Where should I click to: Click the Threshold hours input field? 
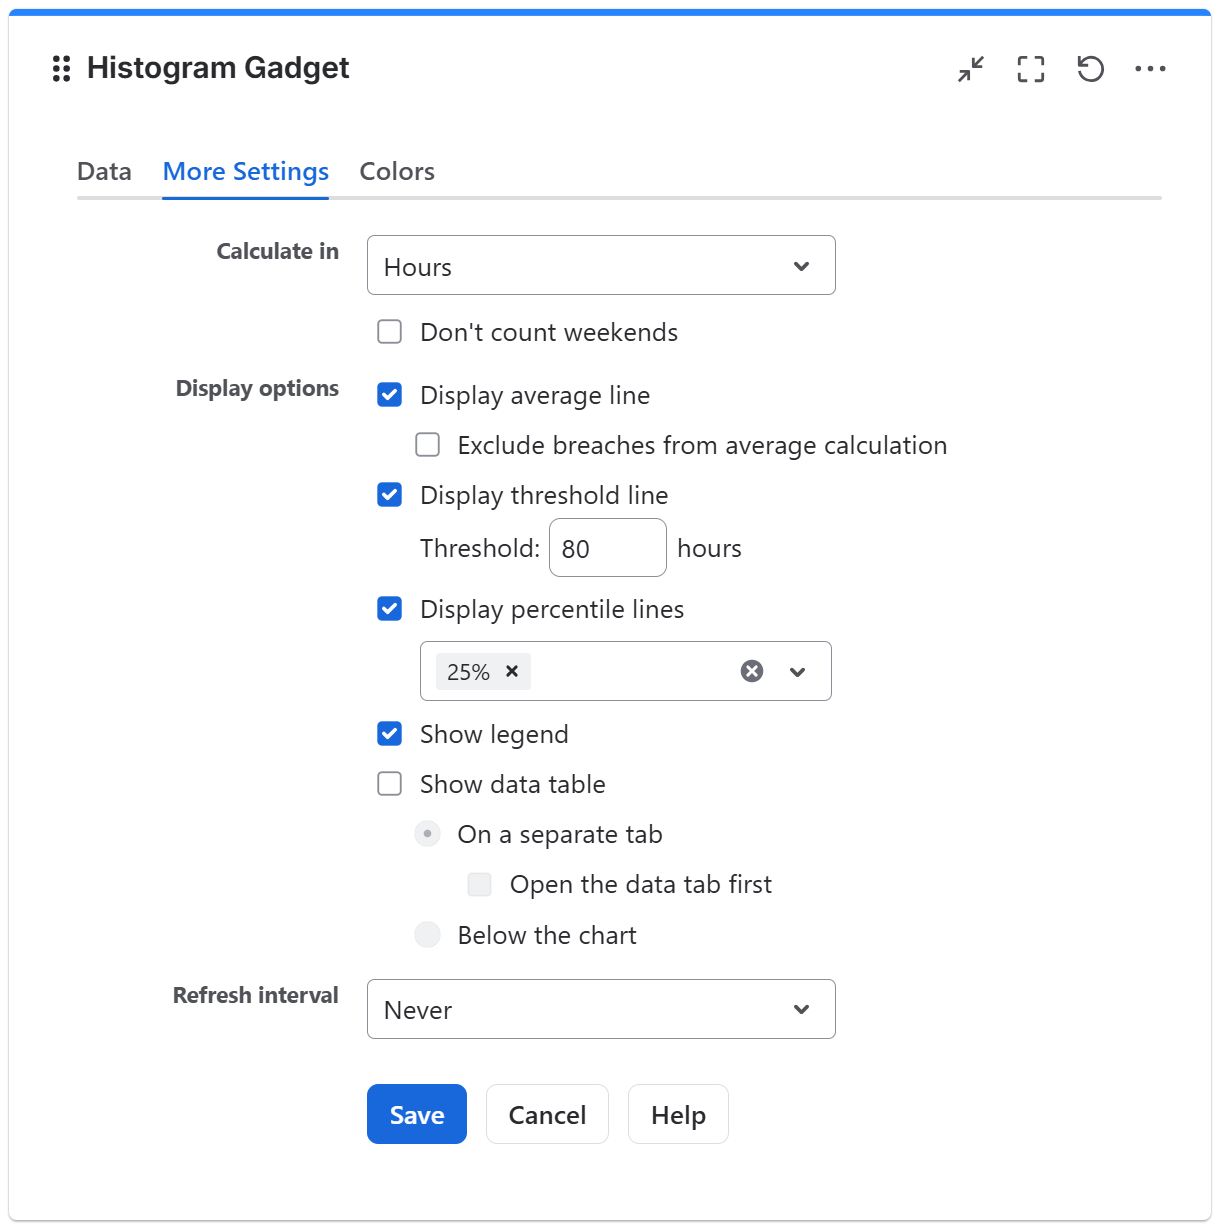[608, 548]
